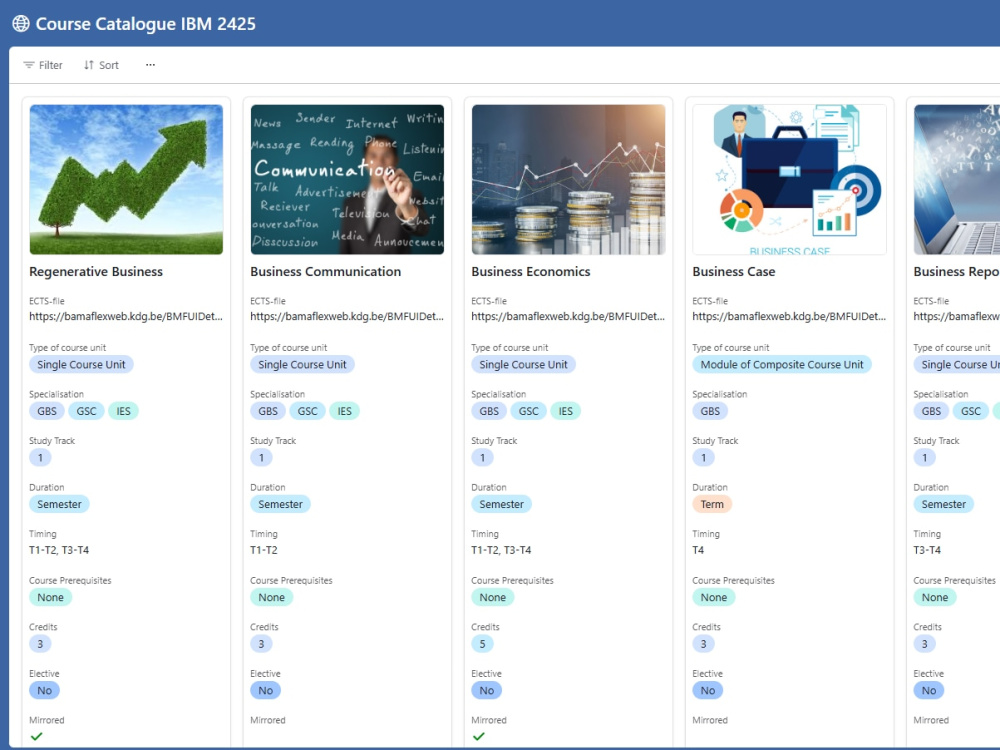This screenshot has height=750, width=1000.
Task: Click GSC tag on Business Communication card
Action: tap(307, 411)
